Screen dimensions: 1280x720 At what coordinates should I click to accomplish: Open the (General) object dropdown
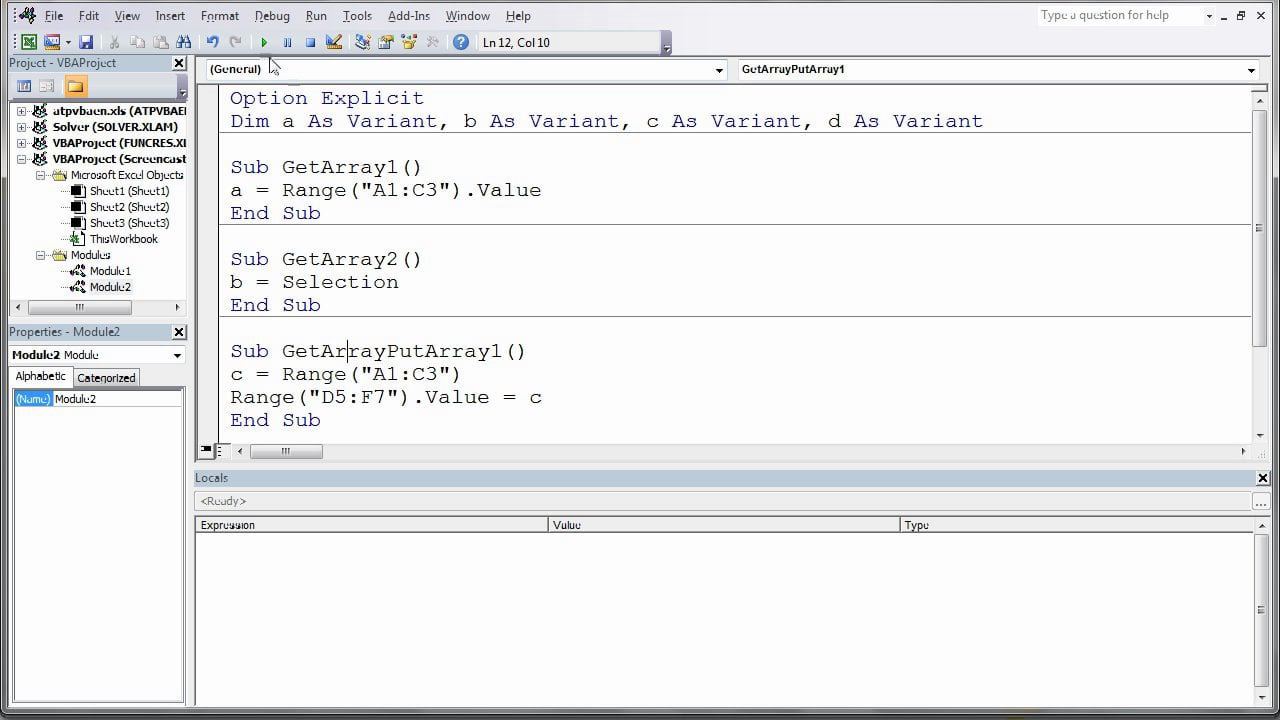pos(719,70)
